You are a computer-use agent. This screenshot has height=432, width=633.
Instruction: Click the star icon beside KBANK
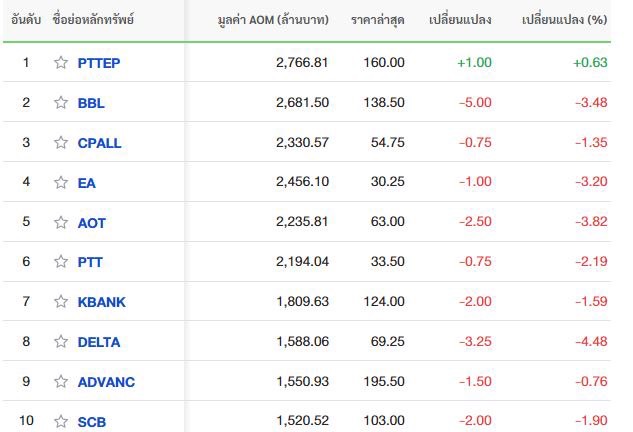click(x=61, y=302)
